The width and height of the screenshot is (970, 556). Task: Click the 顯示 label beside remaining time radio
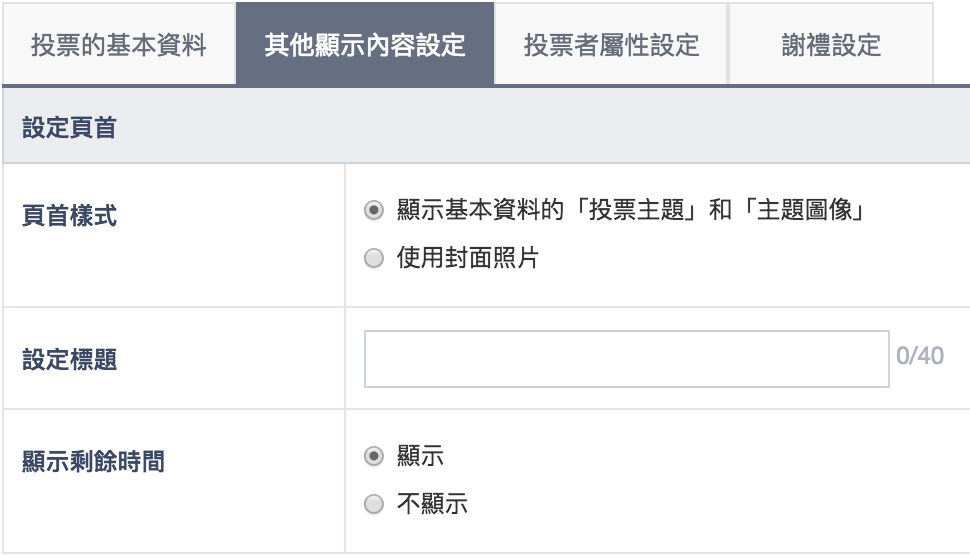coord(420,457)
